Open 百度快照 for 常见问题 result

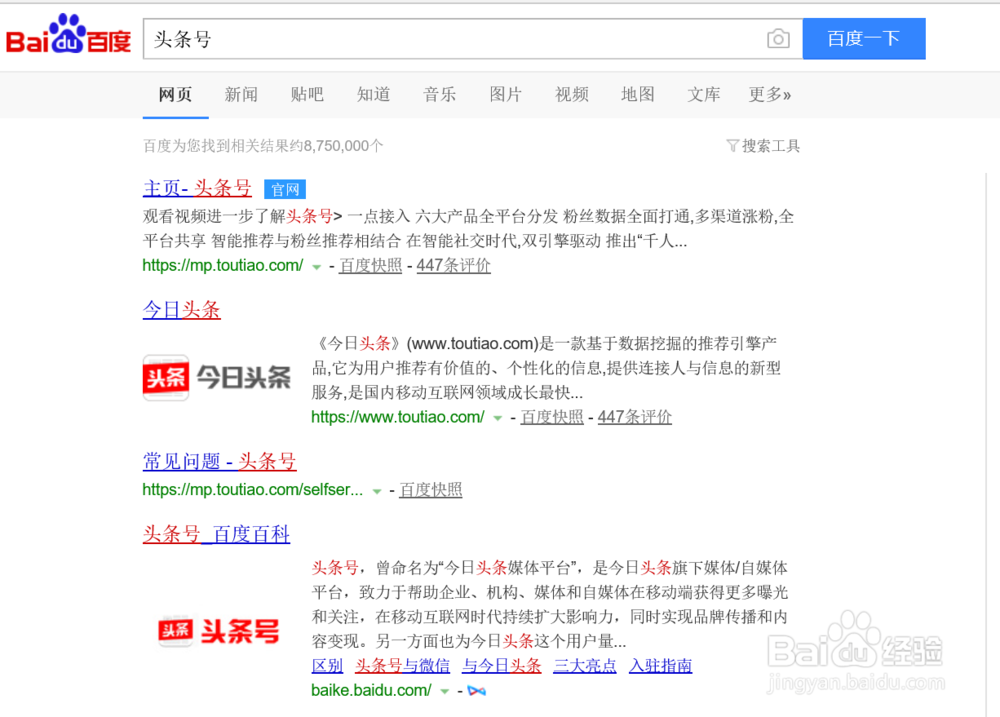click(430, 490)
